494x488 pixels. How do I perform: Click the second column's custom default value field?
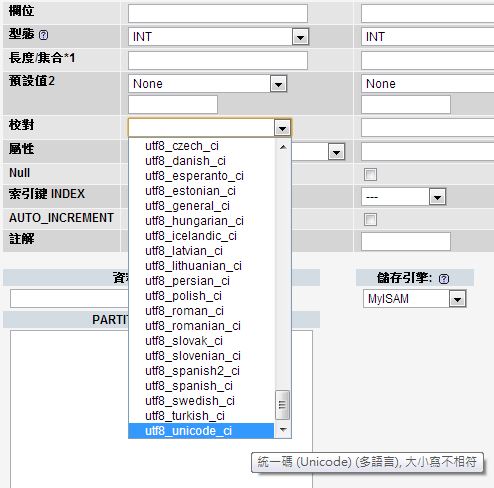click(x=406, y=104)
